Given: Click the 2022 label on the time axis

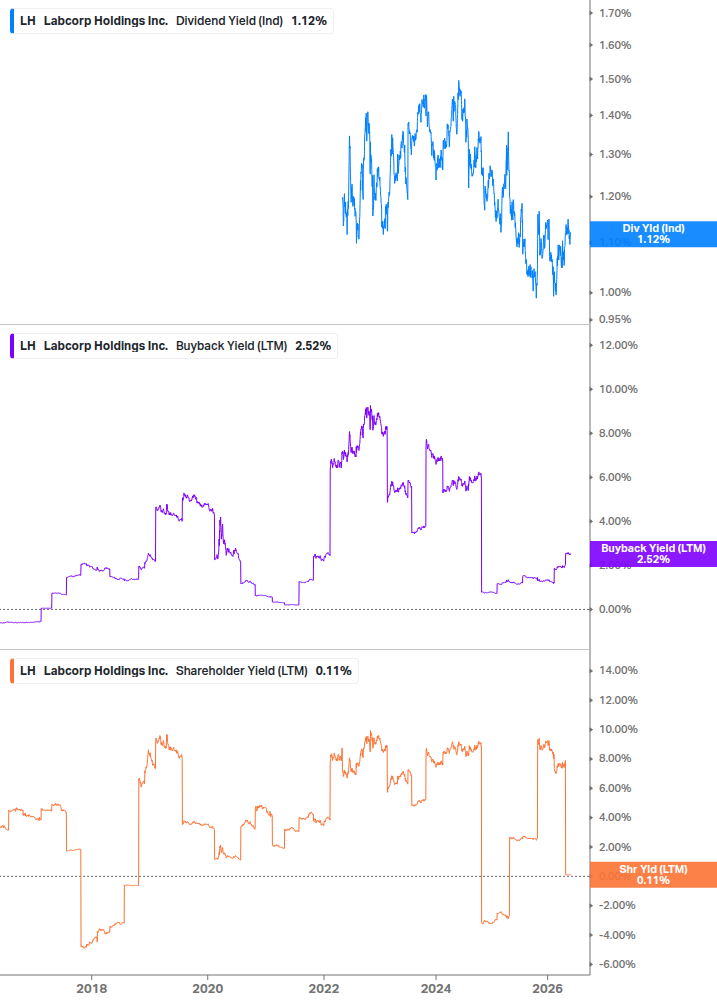Looking at the screenshot, I should pyautogui.click(x=324, y=988).
